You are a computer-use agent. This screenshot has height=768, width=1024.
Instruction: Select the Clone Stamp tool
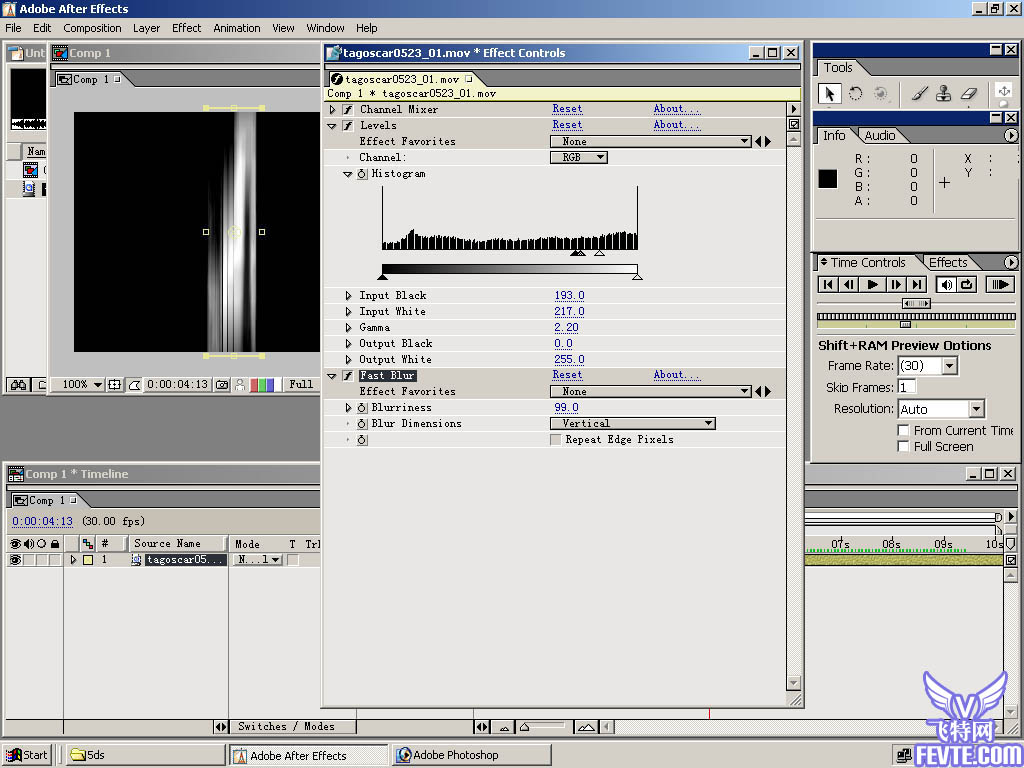[944, 94]
